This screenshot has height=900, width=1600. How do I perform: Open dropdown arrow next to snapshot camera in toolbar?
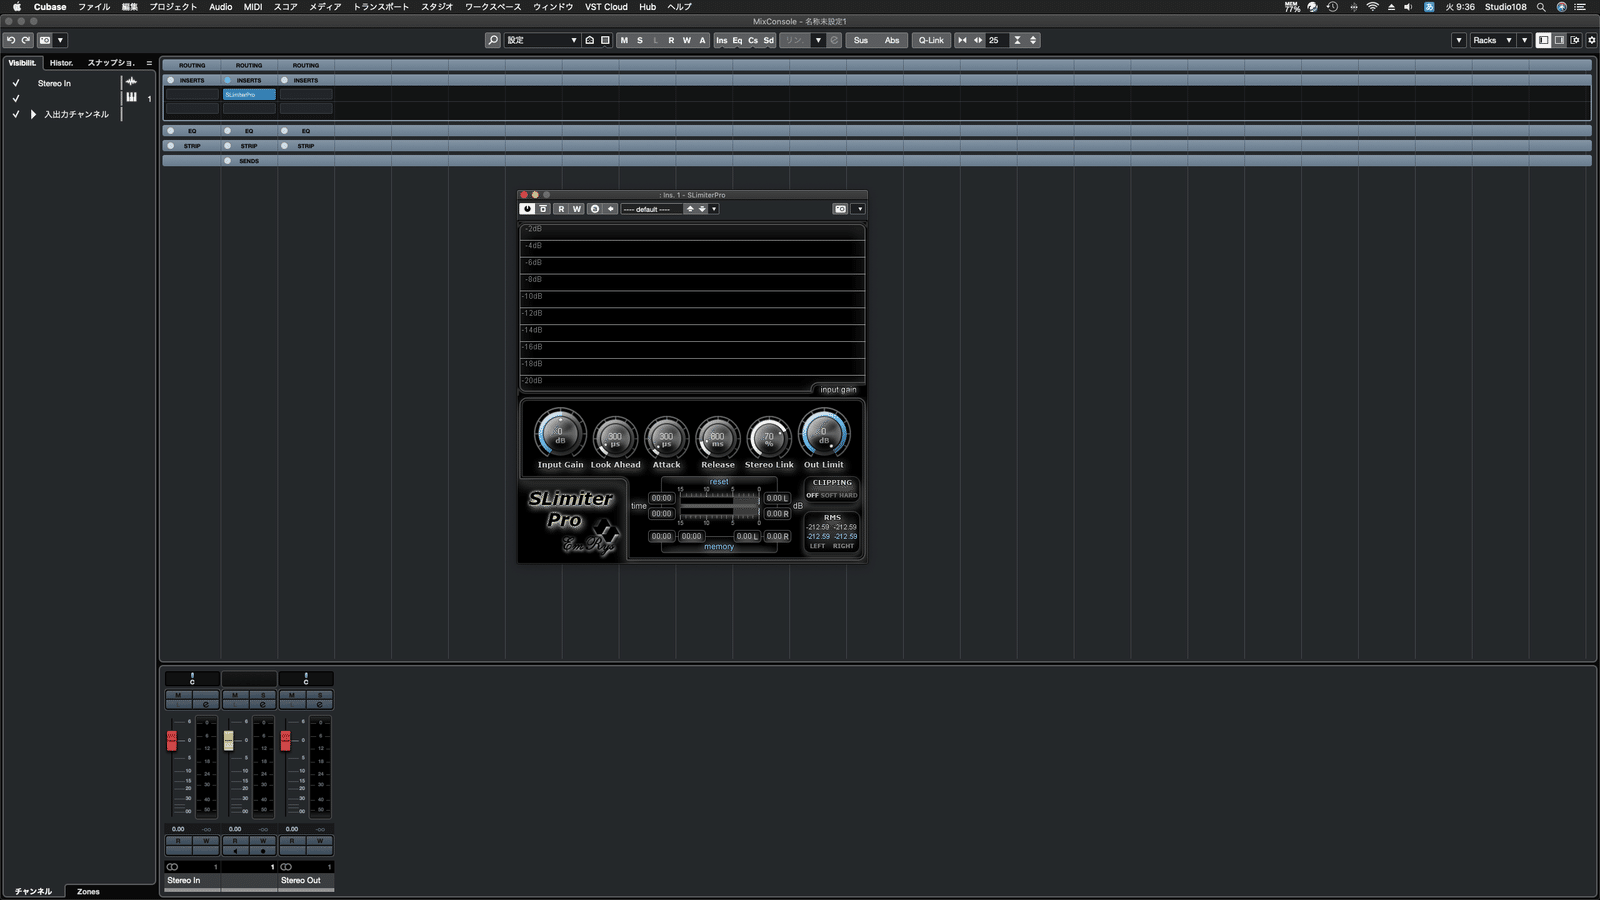pyautogui.click(x=60, y=40)
